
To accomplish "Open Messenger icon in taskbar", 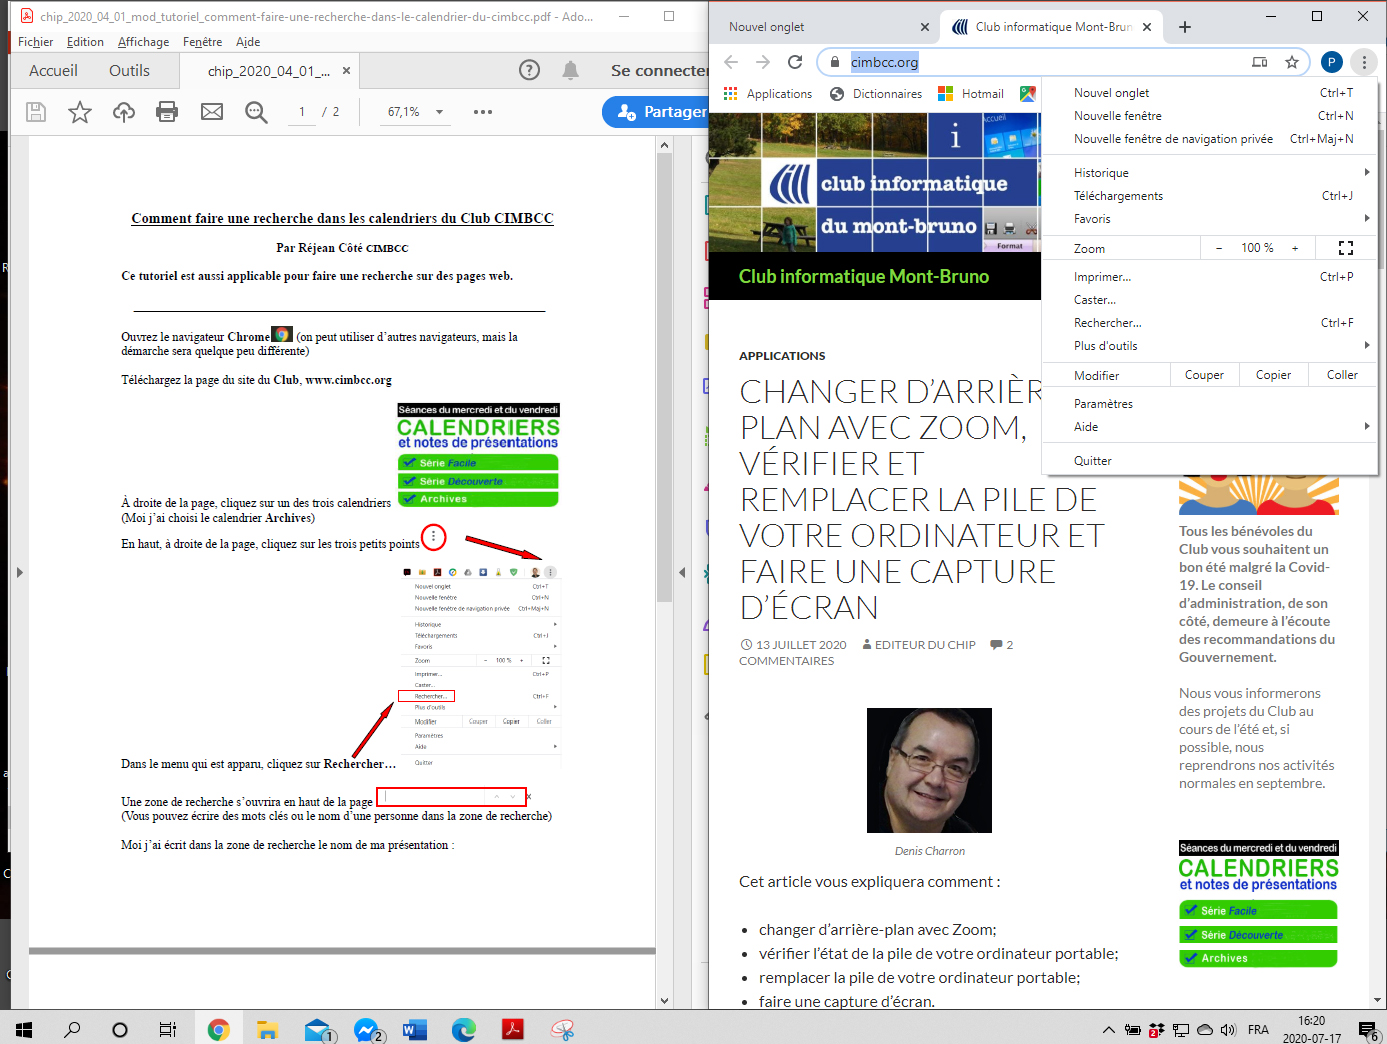I will pyautogui.click(x=367, y=1029).
